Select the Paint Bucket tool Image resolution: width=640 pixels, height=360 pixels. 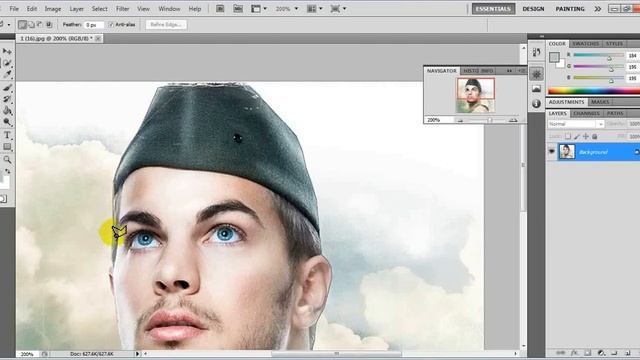[x=7, y=111]
